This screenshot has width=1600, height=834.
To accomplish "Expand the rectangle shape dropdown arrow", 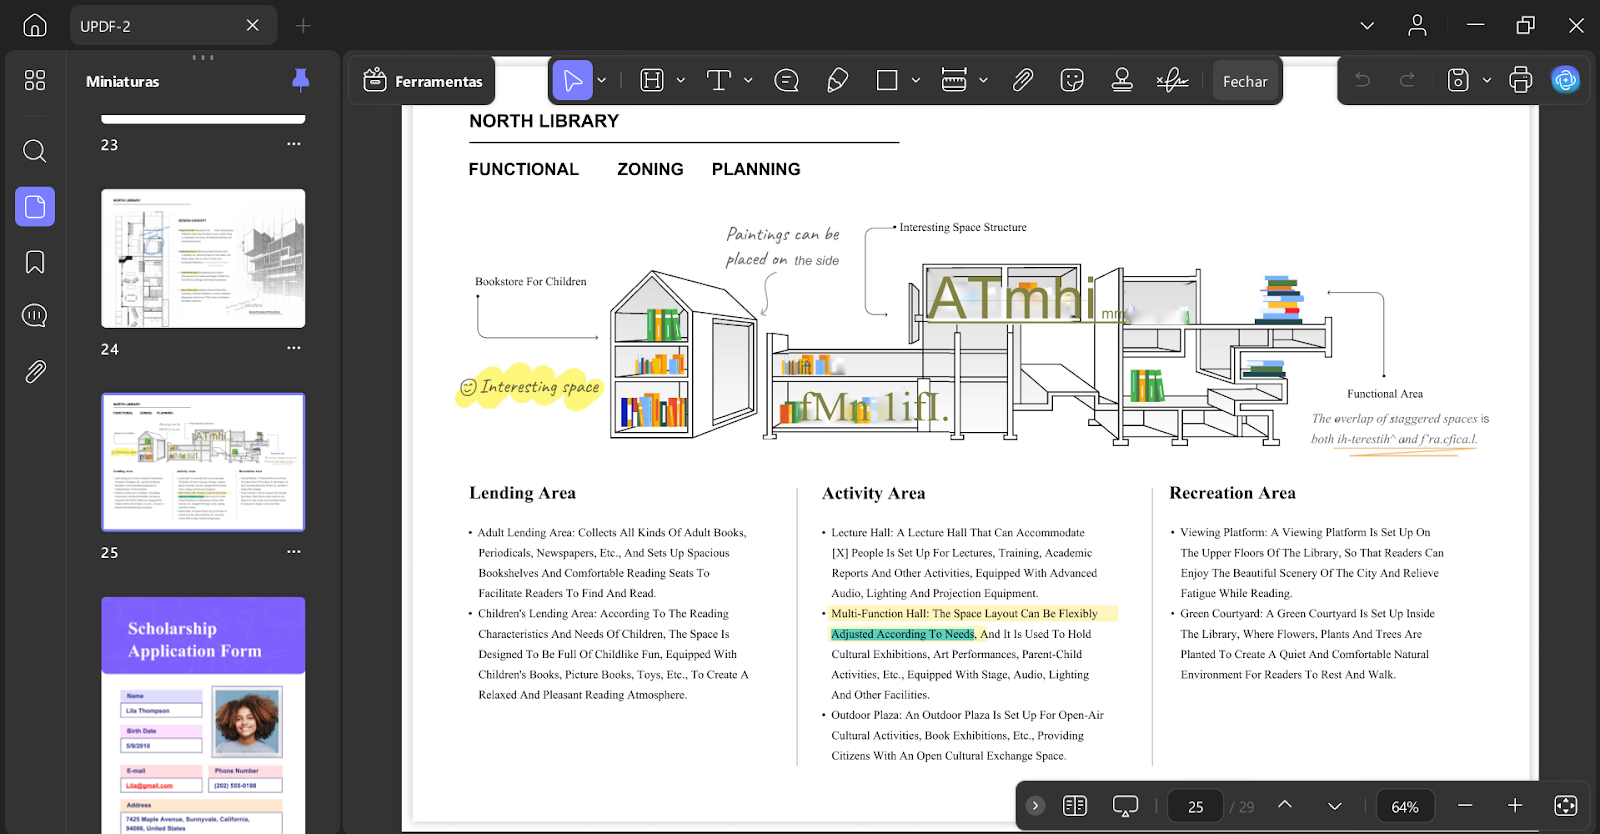I will click(x=915, y=81).
